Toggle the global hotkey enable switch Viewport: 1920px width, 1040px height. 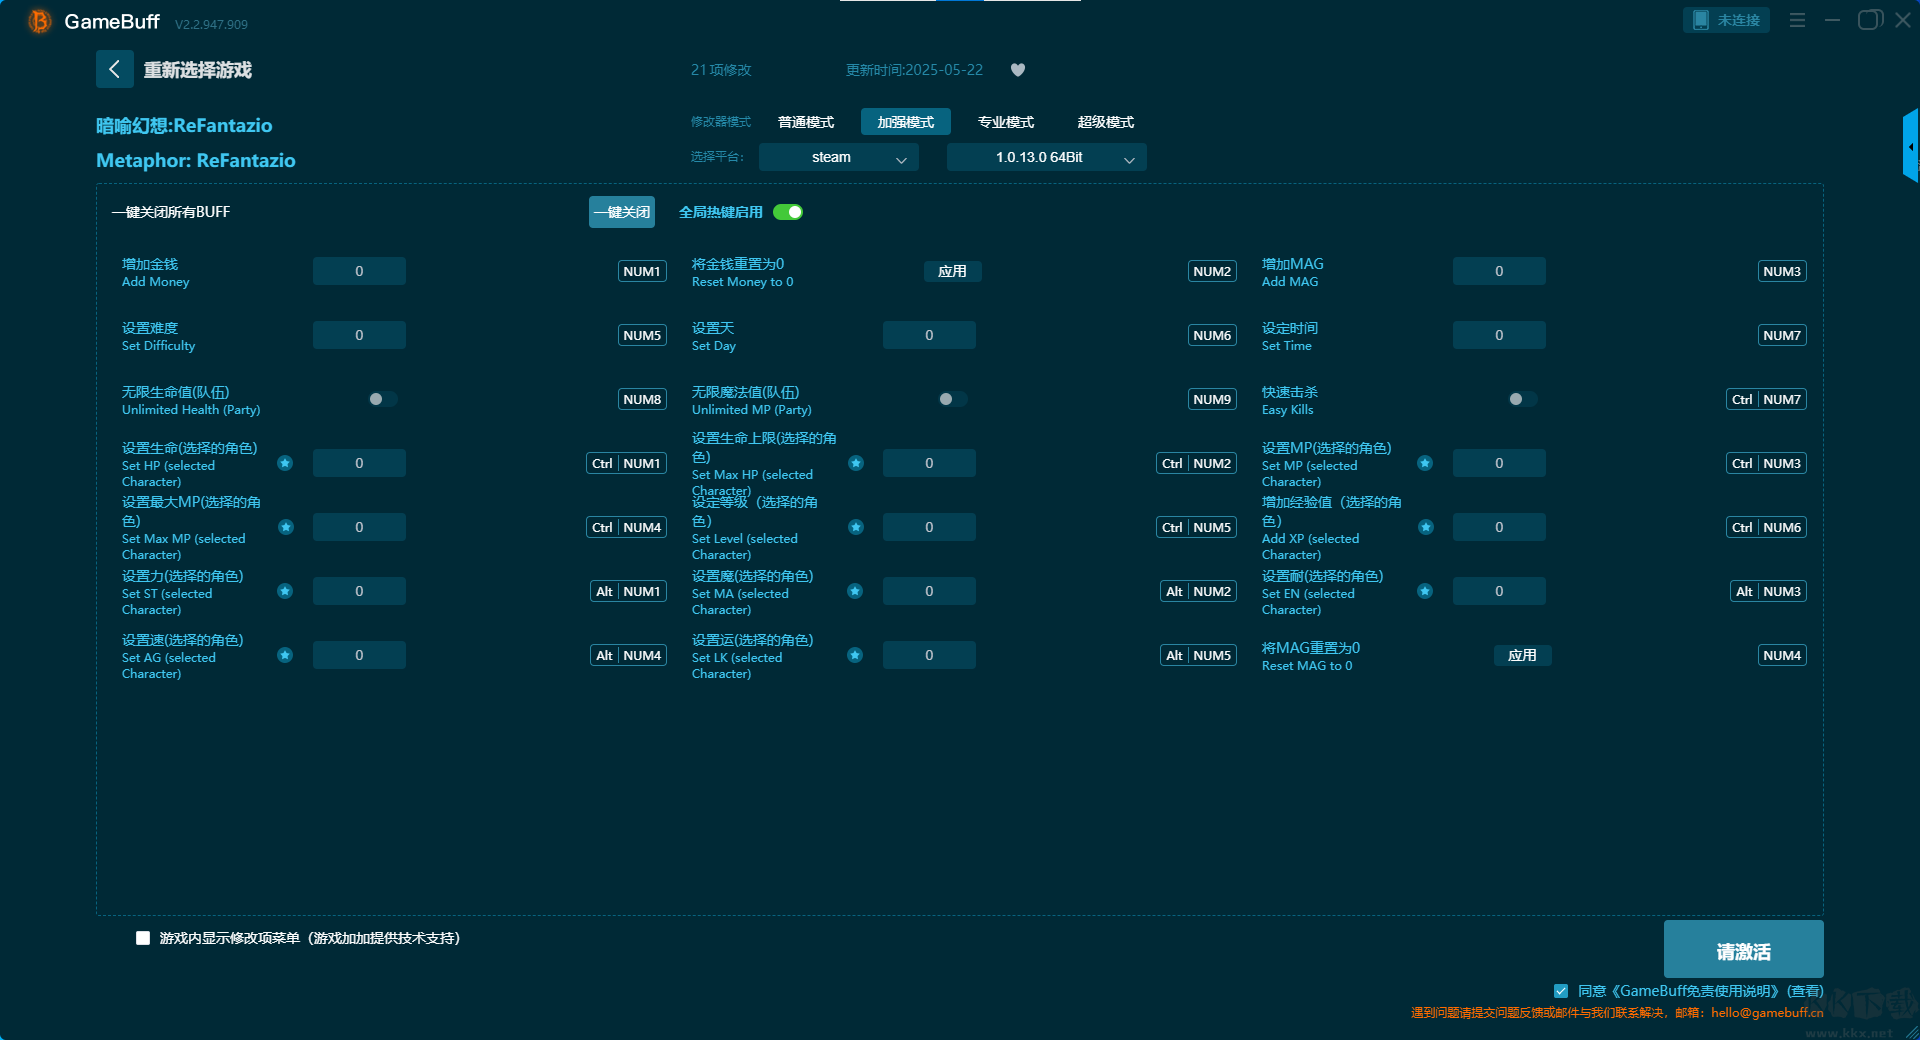(788, 212)
